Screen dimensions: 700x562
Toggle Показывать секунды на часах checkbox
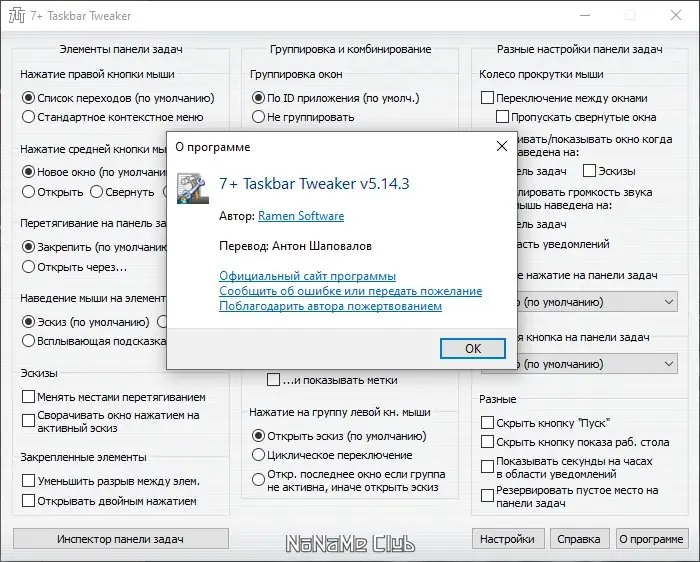click(x=487, y=467)
